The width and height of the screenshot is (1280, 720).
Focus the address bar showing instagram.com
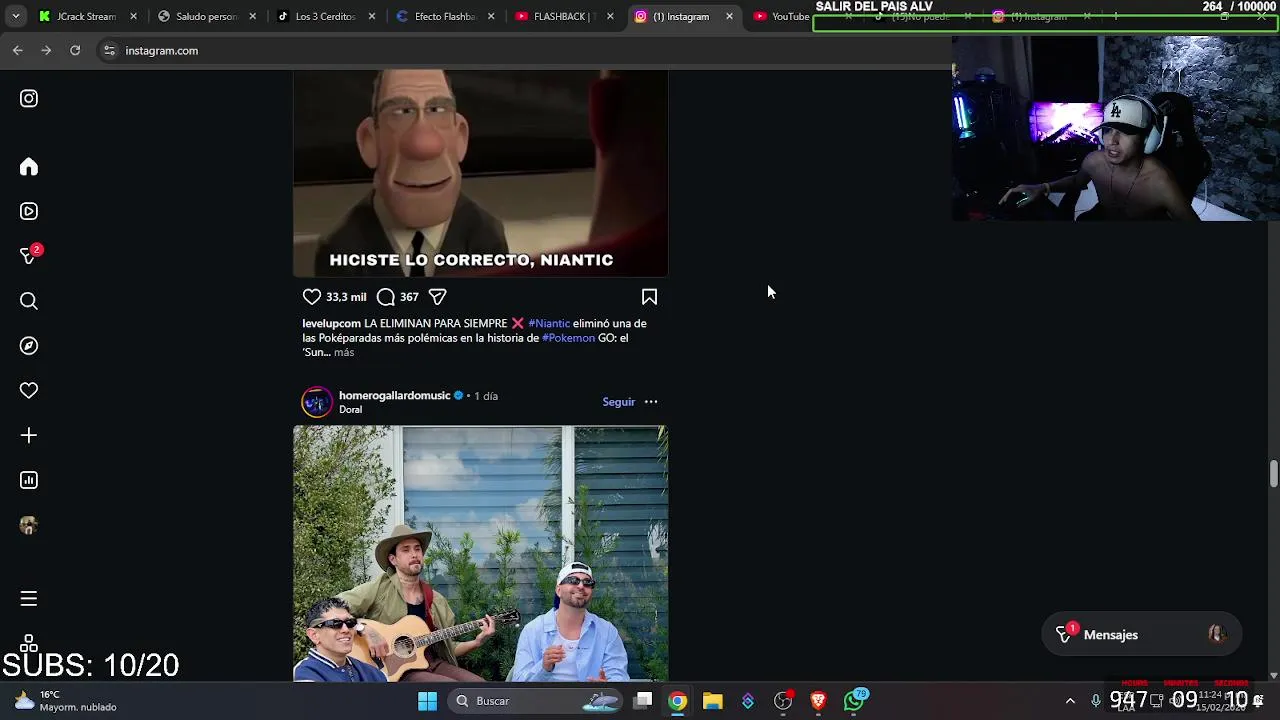coord(525,50)
